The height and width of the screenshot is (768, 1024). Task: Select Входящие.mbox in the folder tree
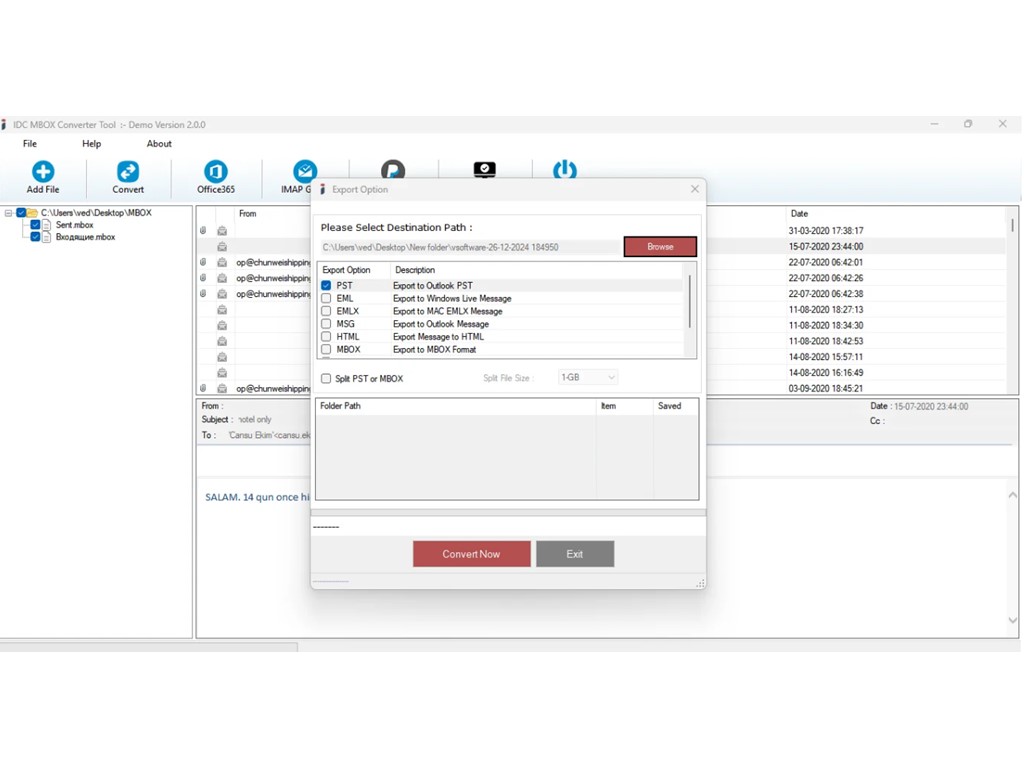pos(86,237)
